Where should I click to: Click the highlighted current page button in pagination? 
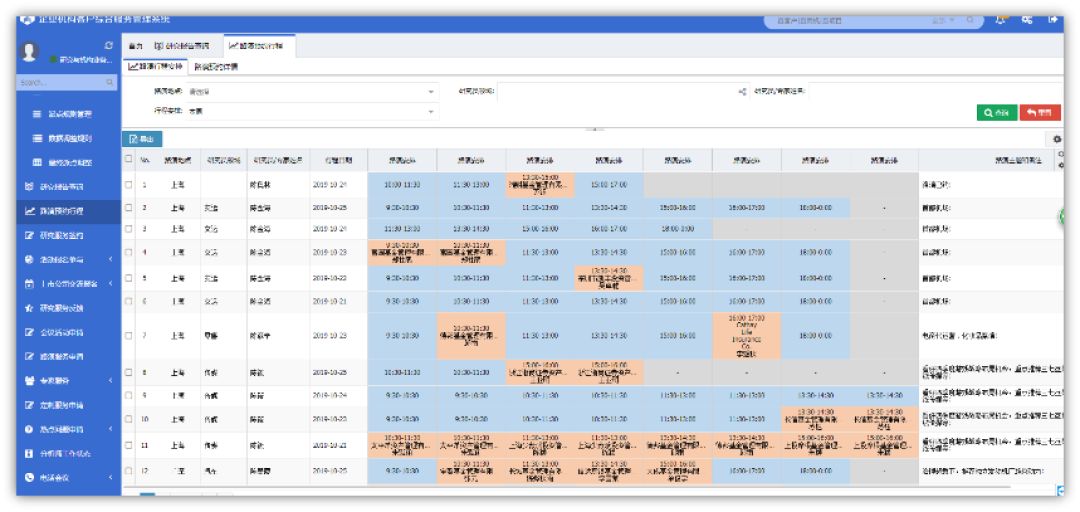(x=147, y=493)
